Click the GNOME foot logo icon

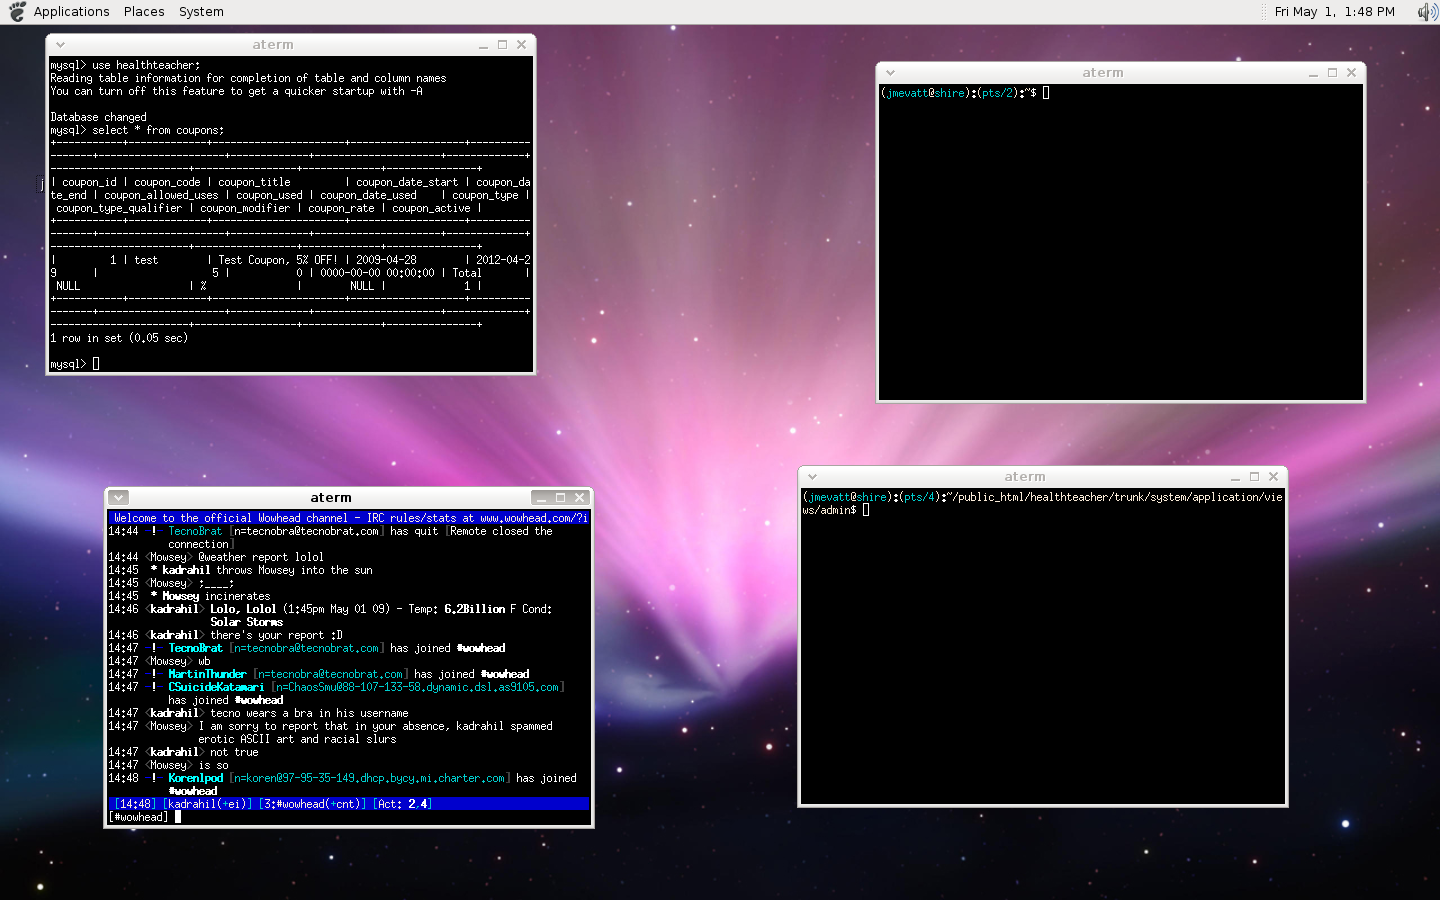17,12
